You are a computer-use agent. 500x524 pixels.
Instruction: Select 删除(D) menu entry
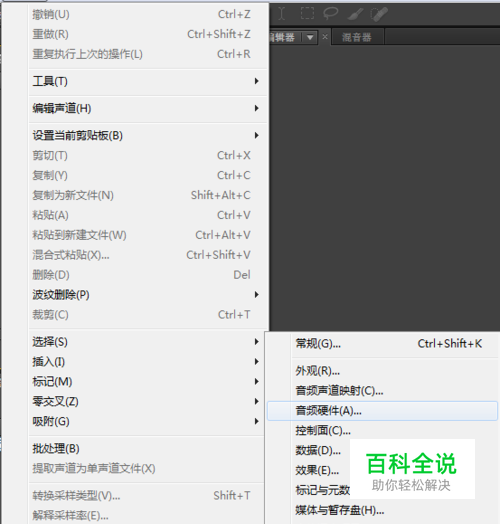pos(148,275)
